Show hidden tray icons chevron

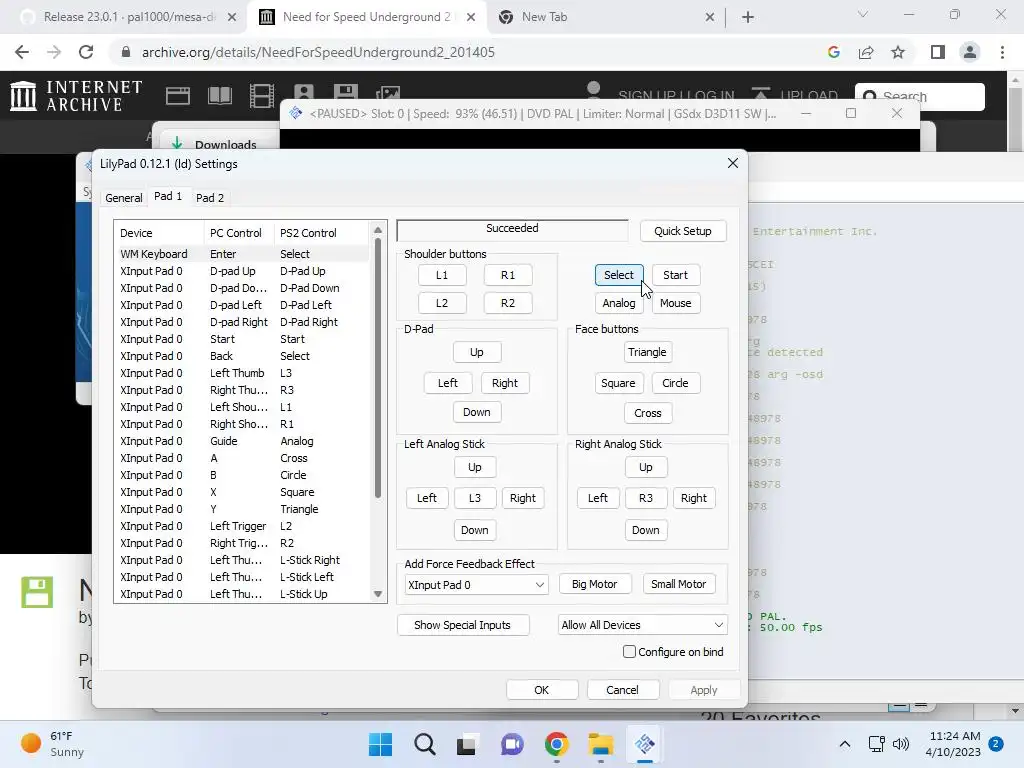(844, 744)
